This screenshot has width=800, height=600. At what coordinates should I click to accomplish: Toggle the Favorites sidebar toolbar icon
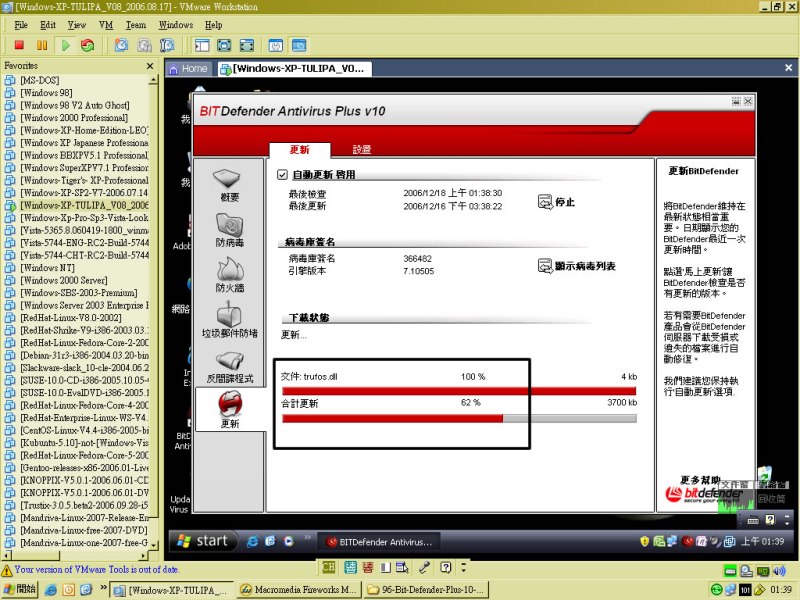[x=202, y=45]
